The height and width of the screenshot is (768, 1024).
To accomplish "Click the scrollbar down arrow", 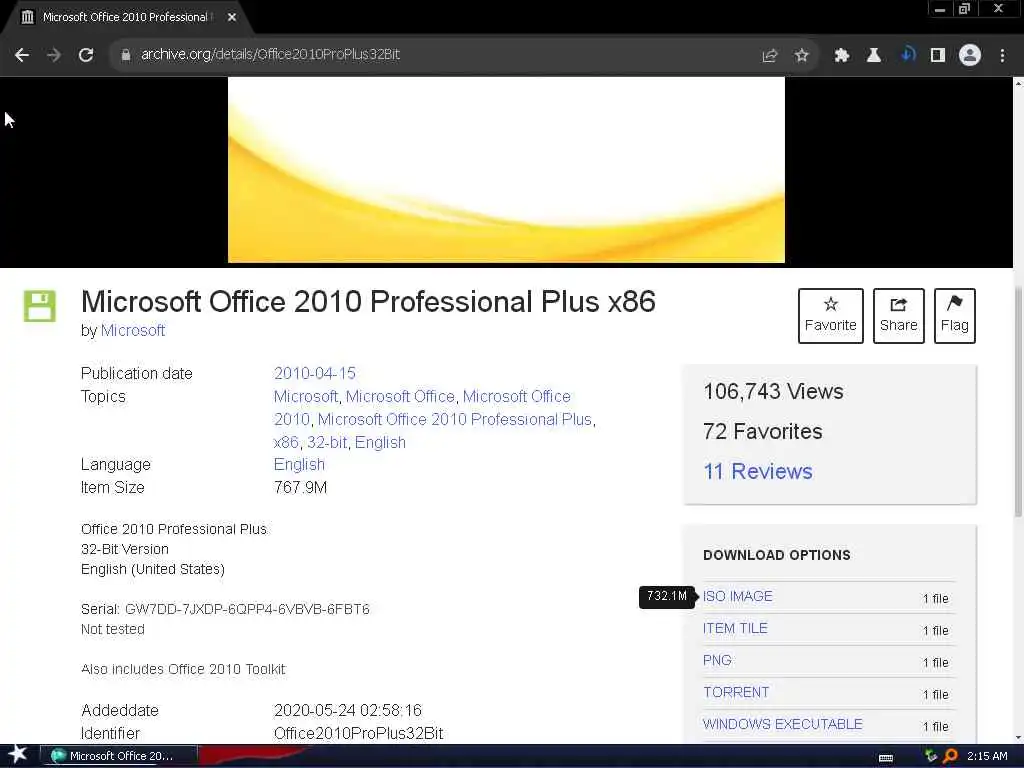I will 1018,738.
